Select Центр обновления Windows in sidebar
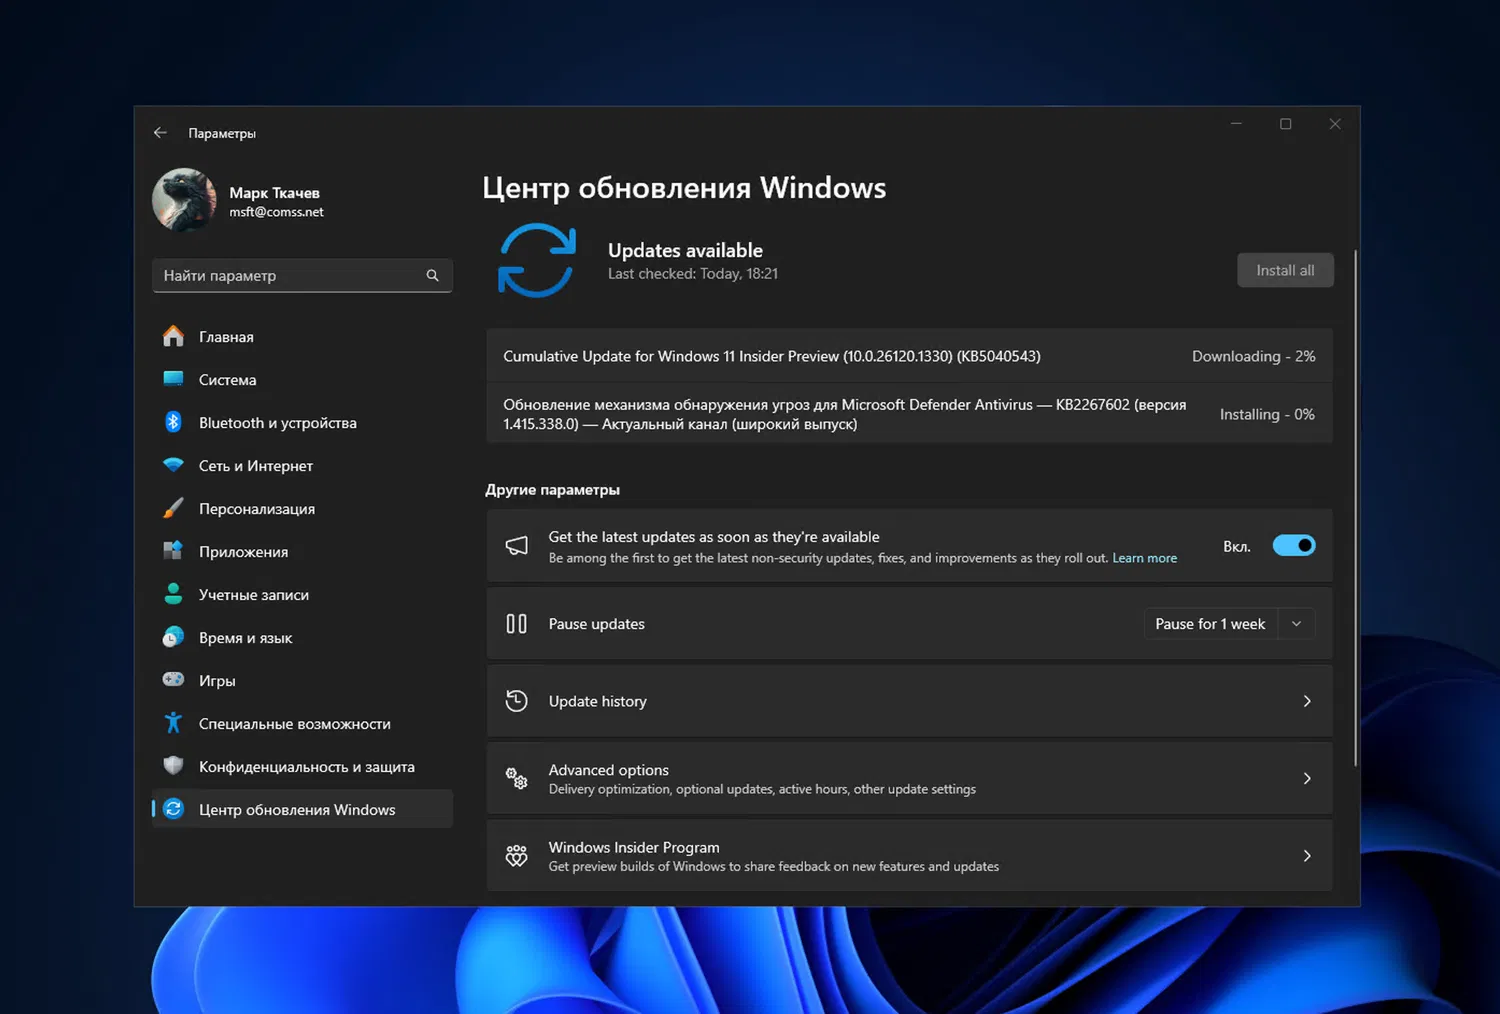Viewport: 1500px width, 1014px height. (302, 810)
